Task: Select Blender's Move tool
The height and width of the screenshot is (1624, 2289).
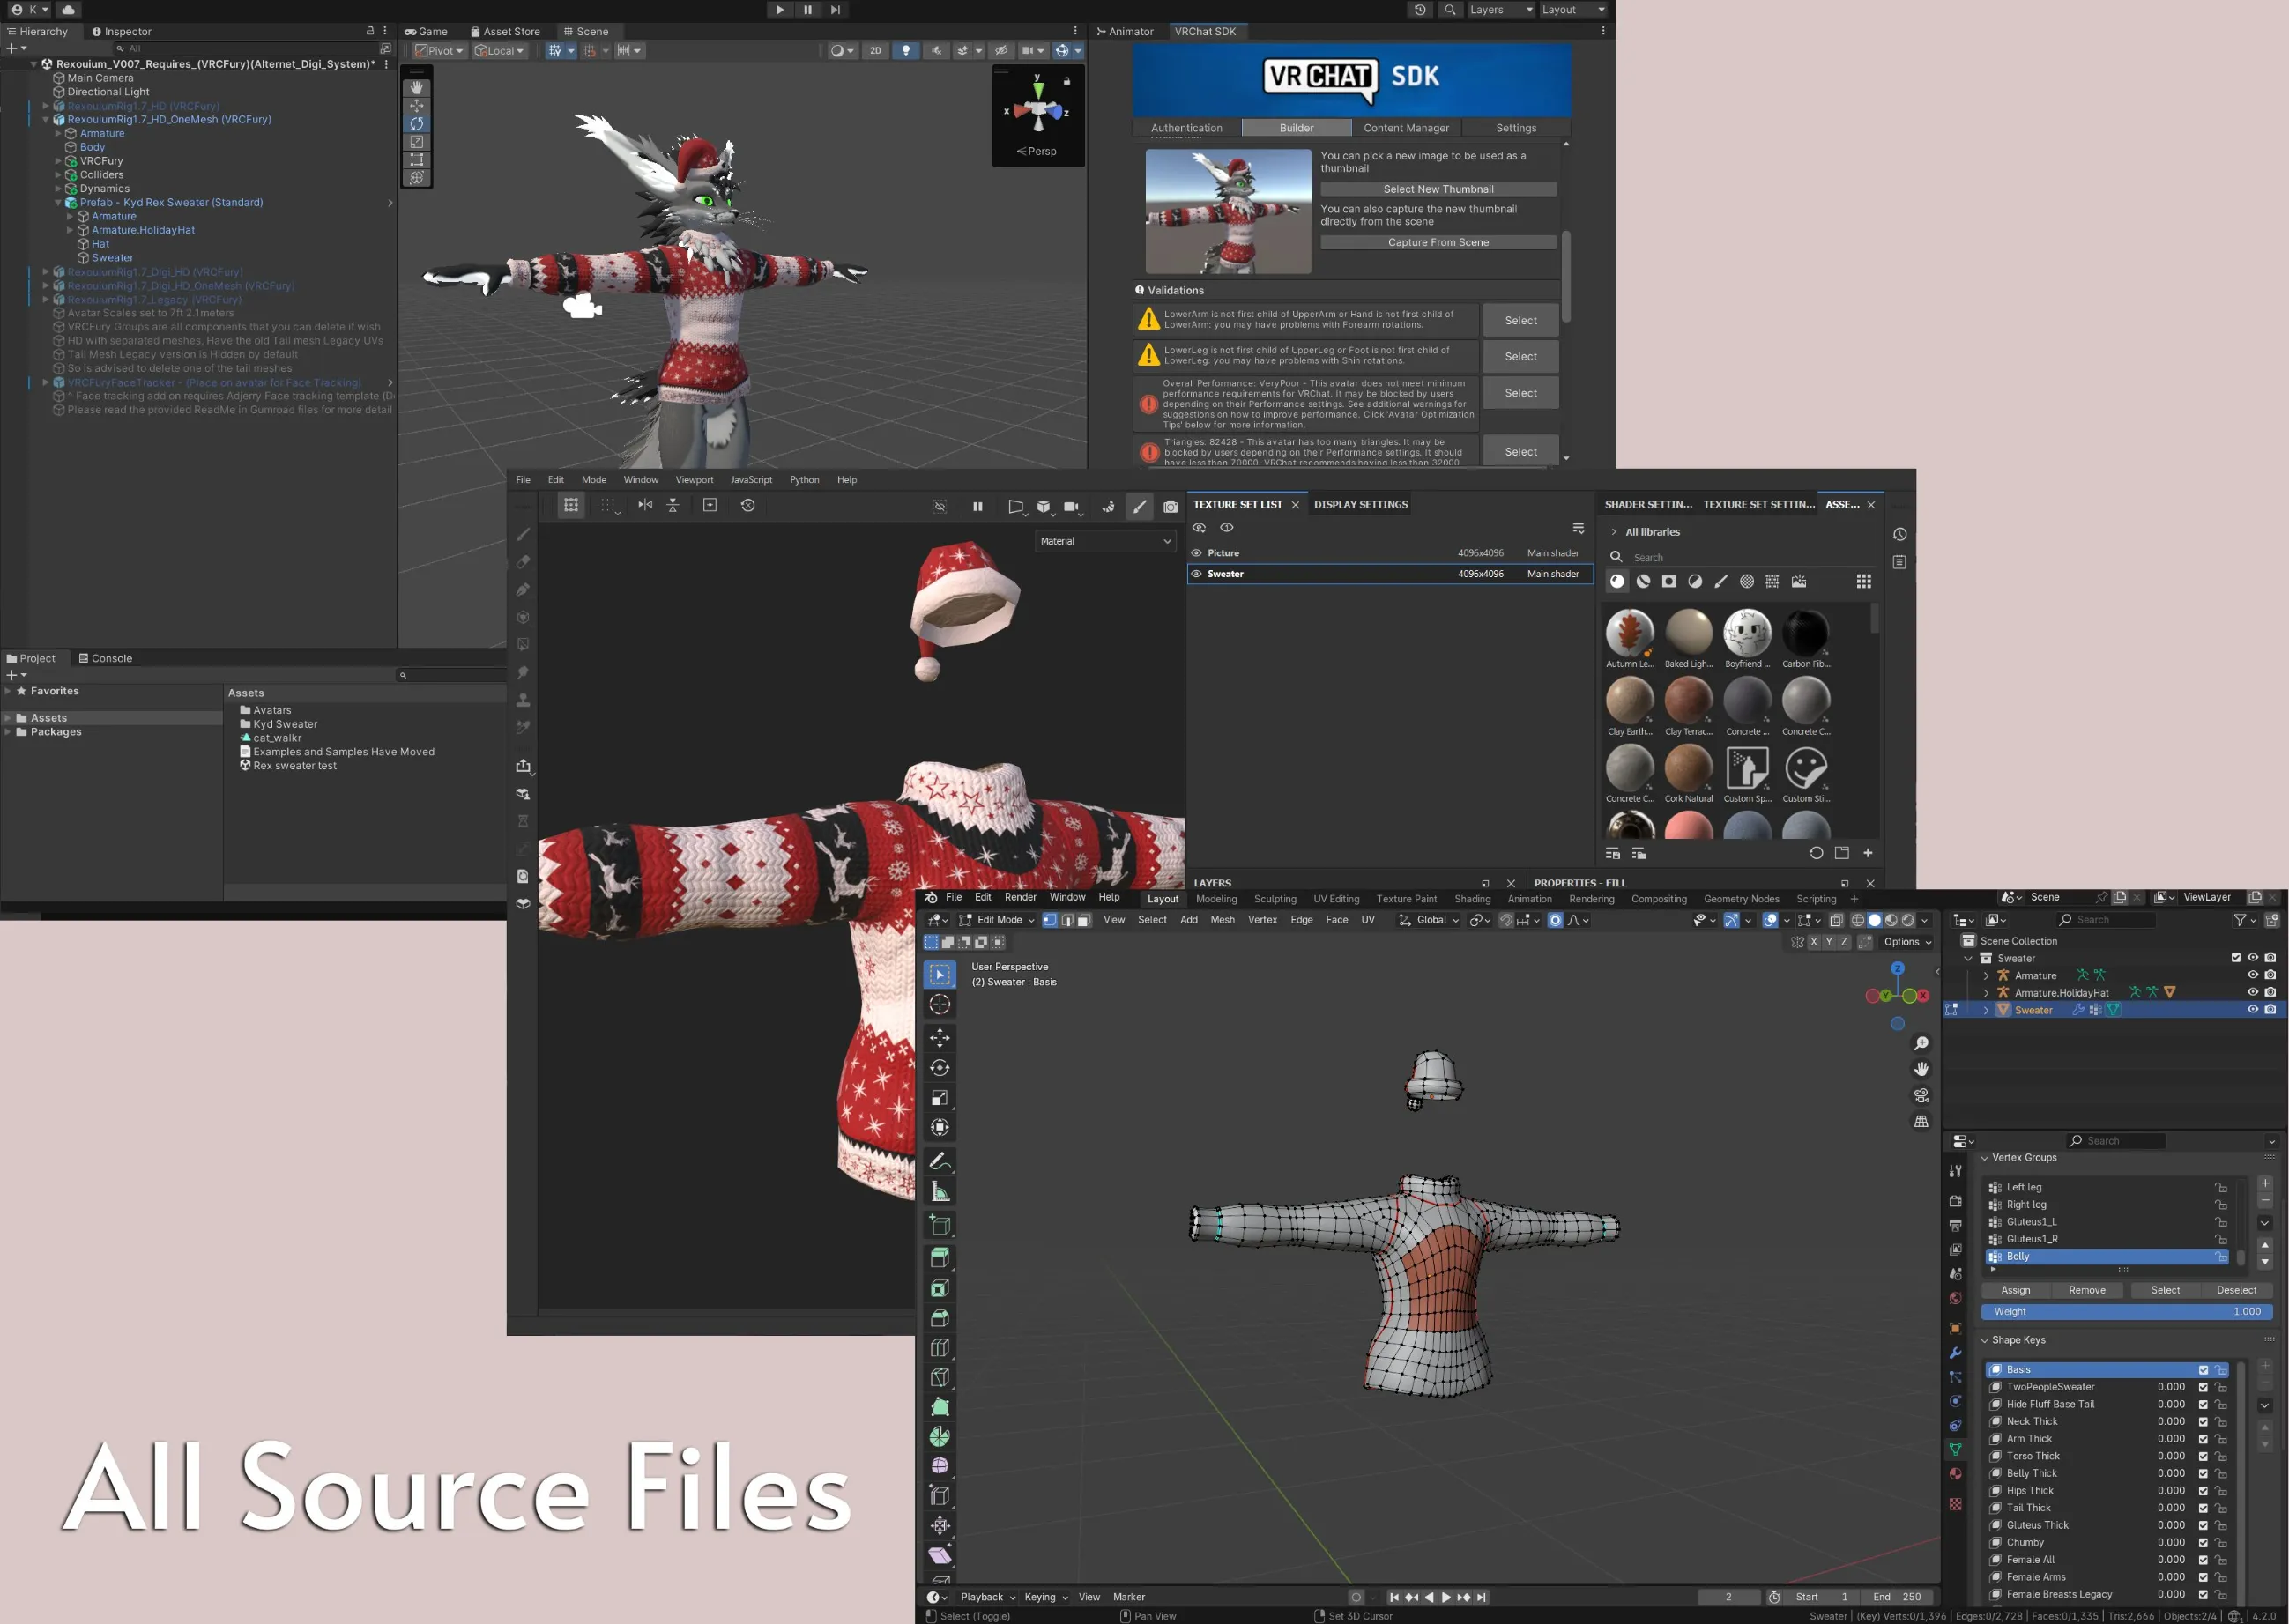Action: coord(939,1038)
